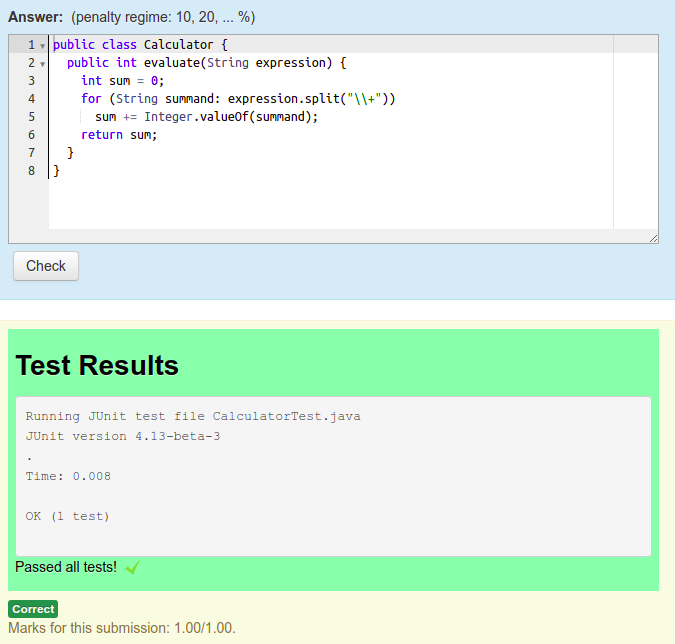Click 'OK (1 test)' output line

[68, 516]
